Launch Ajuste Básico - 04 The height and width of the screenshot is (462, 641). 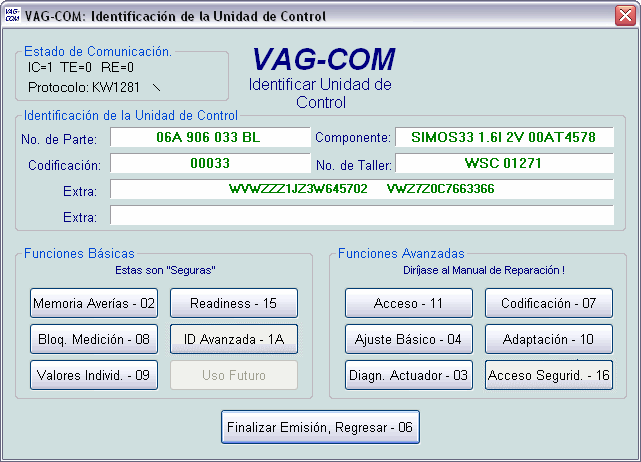click(409, 339)
